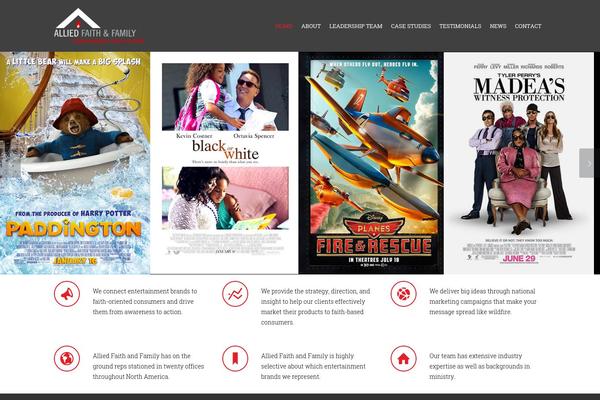Open Leadership Team menu item
Screen dimensions: 600x400
click(356, 26)
